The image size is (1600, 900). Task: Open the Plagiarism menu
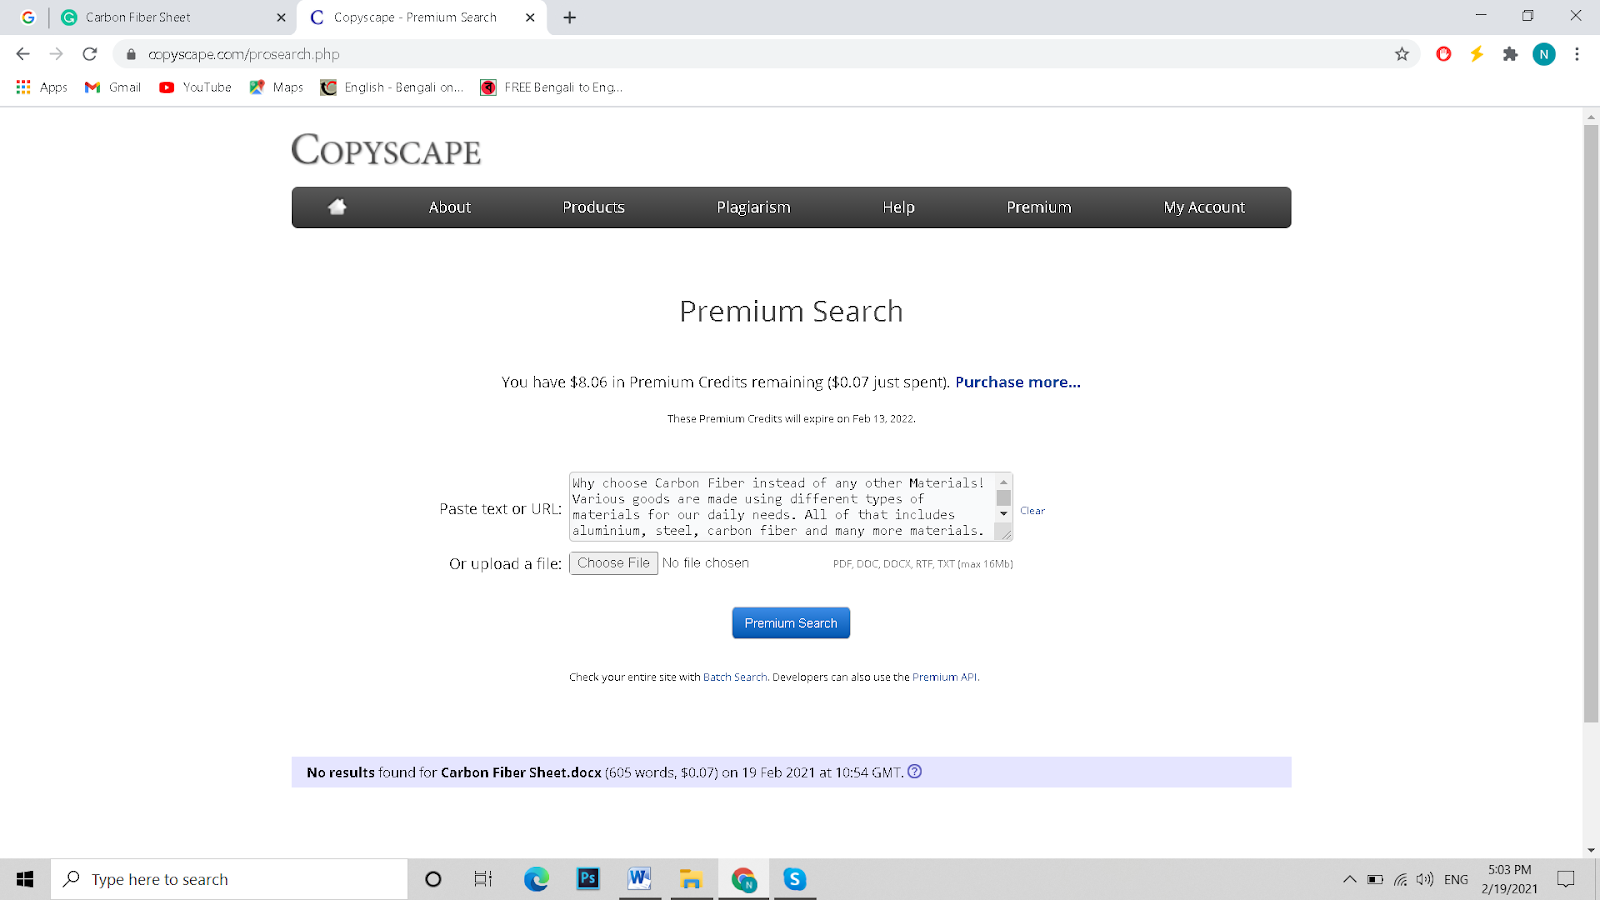[x=753, y=207]
